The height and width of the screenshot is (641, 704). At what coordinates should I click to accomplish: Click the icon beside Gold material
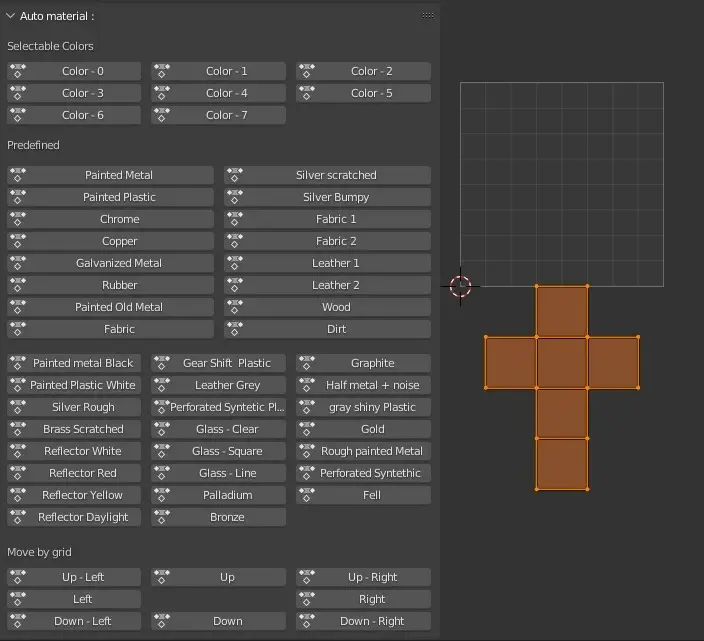click(x=307, y=429)
